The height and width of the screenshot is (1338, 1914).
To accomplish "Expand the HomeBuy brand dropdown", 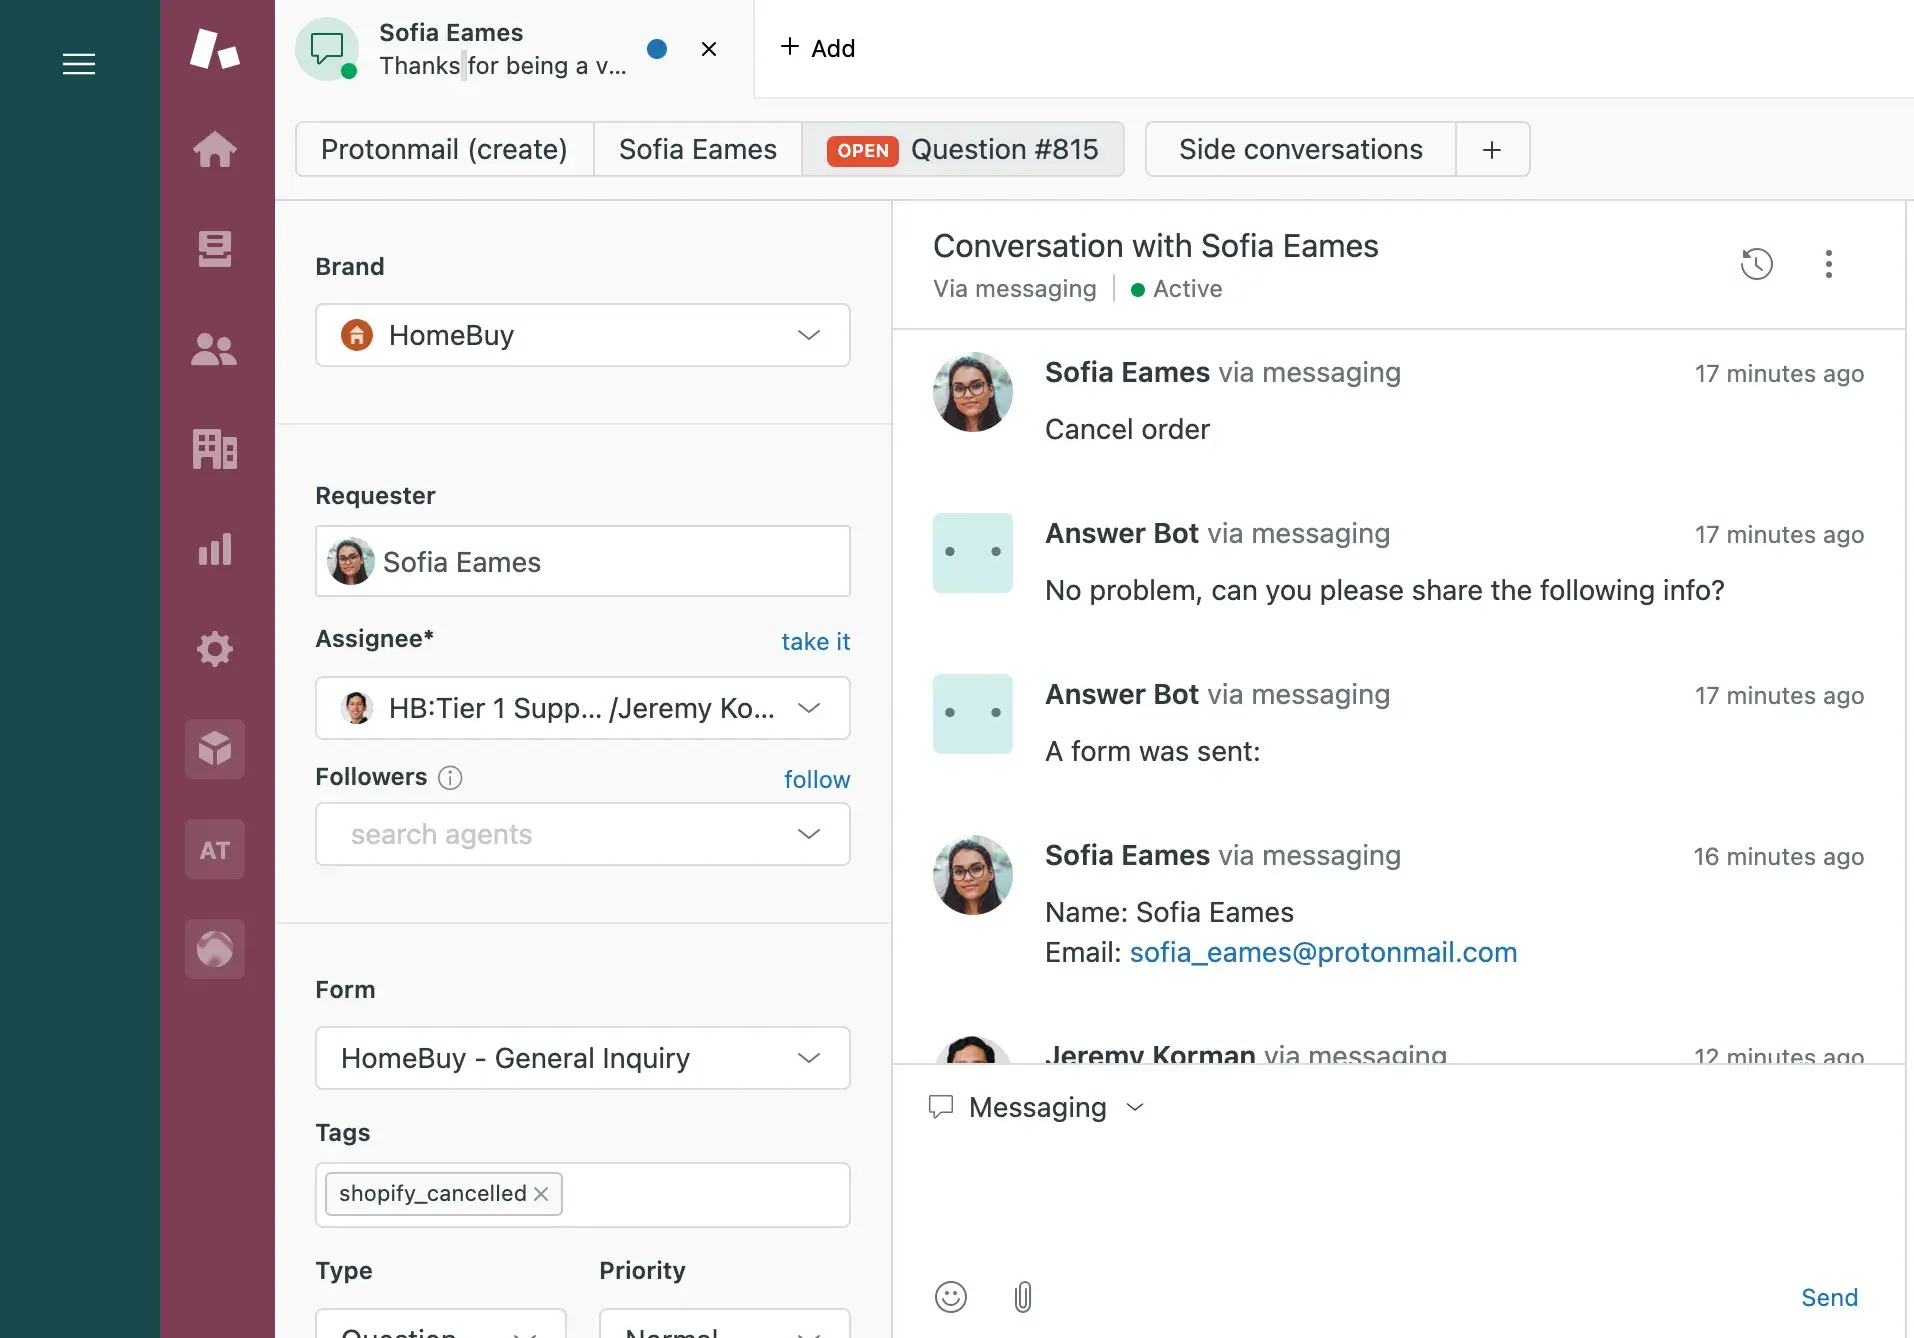I will 583,335.
